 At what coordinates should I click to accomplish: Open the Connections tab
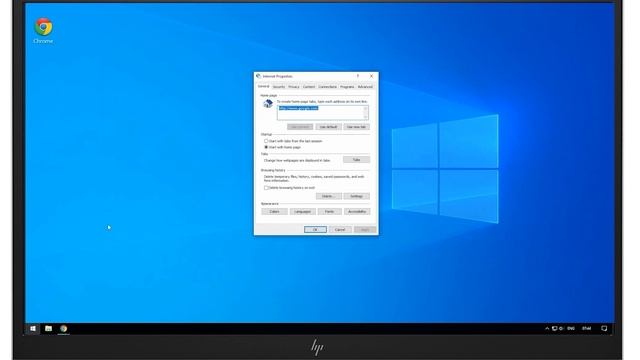click(x=327, y=87)
